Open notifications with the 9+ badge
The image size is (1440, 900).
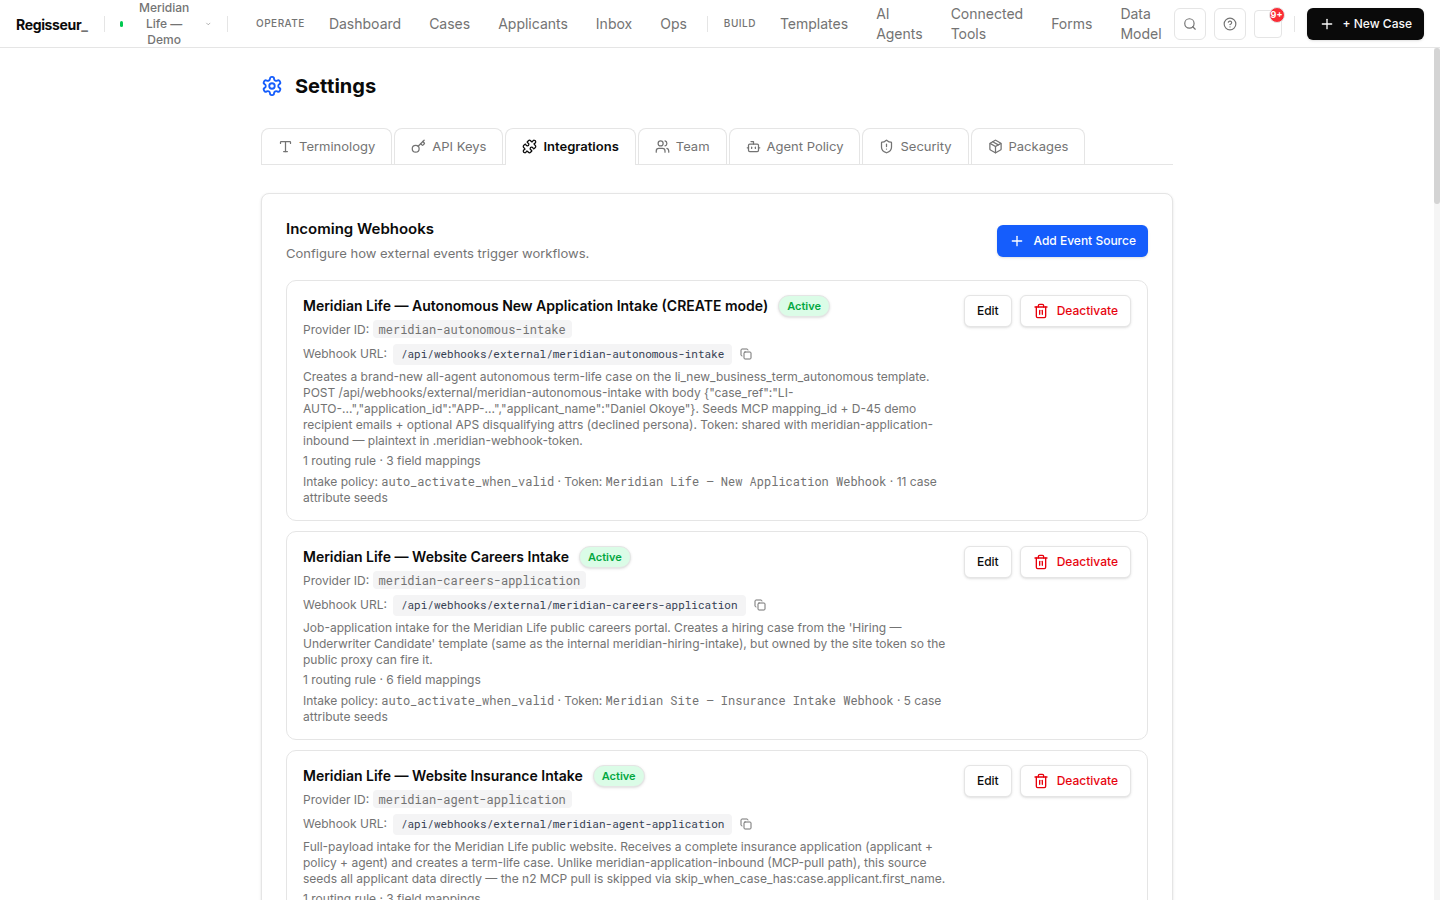coord(1269,24)
